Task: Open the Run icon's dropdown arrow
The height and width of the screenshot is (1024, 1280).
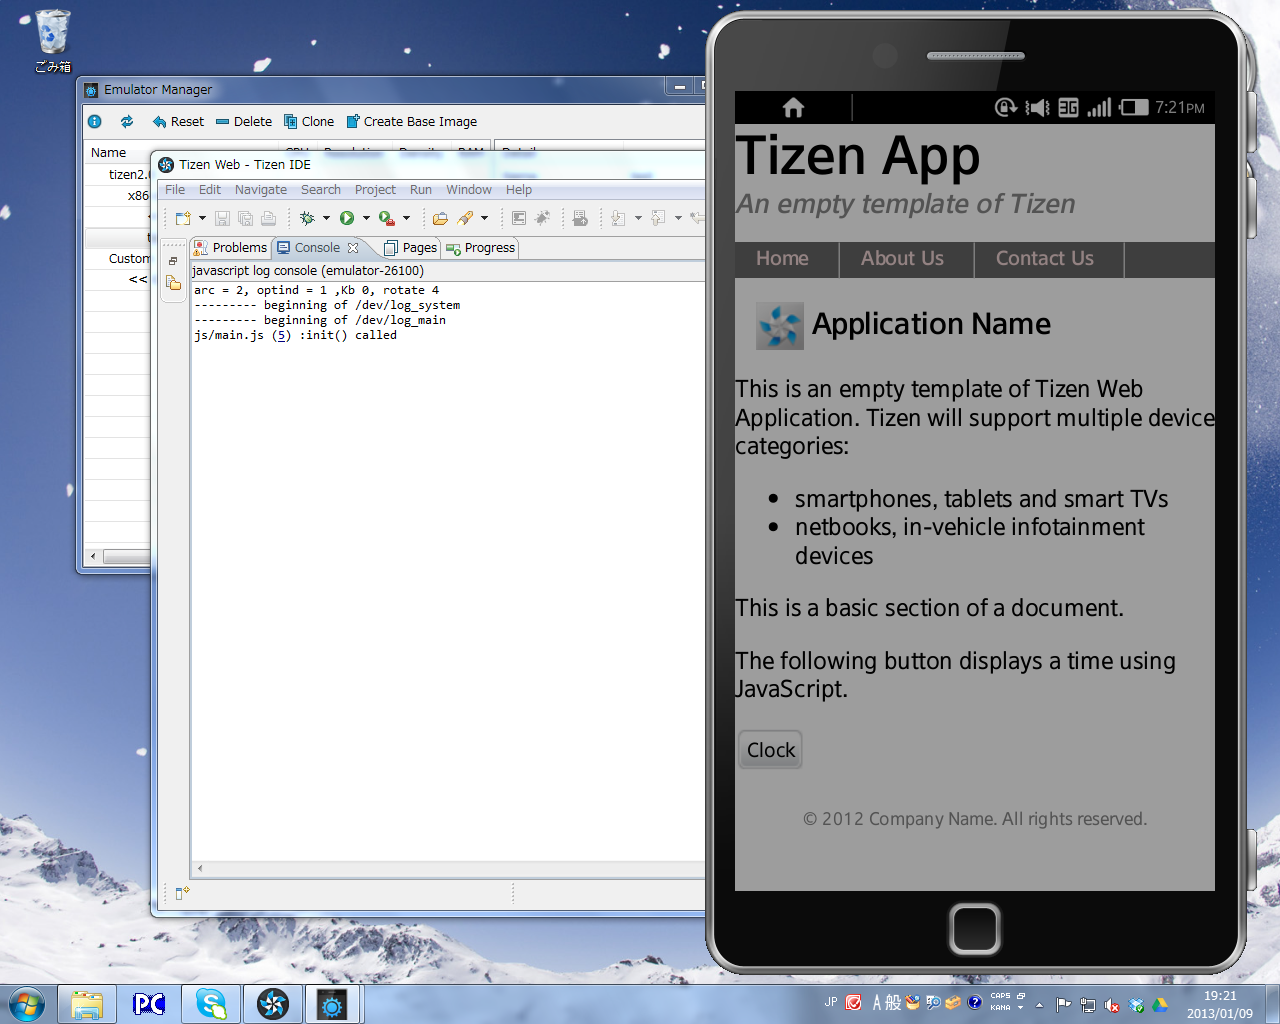Action: (366, 218)
